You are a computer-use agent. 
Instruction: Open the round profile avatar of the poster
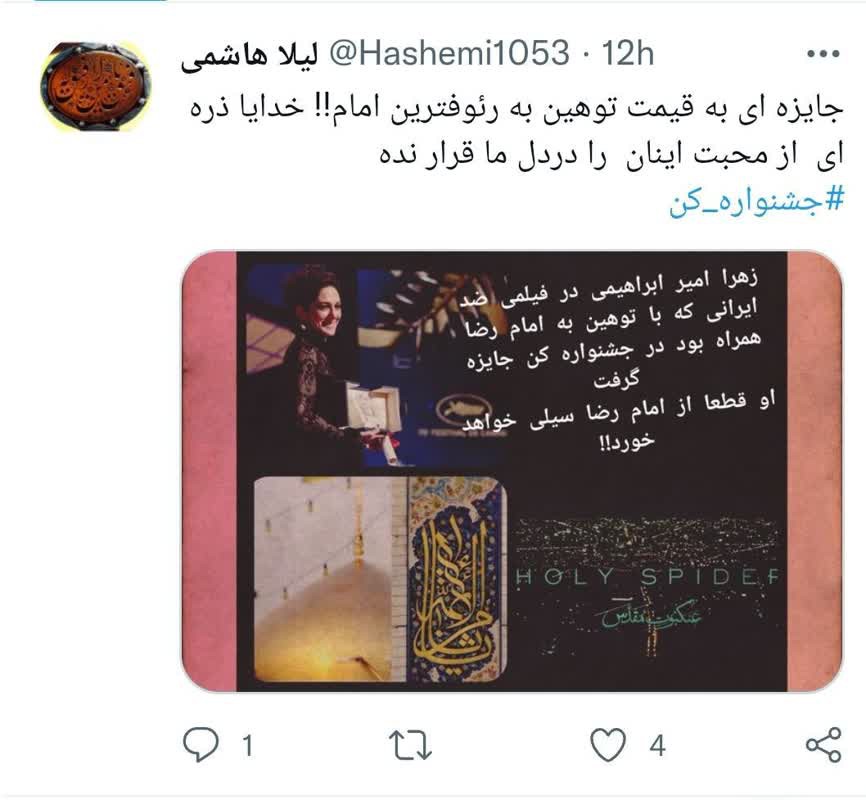tap(96, 87)
